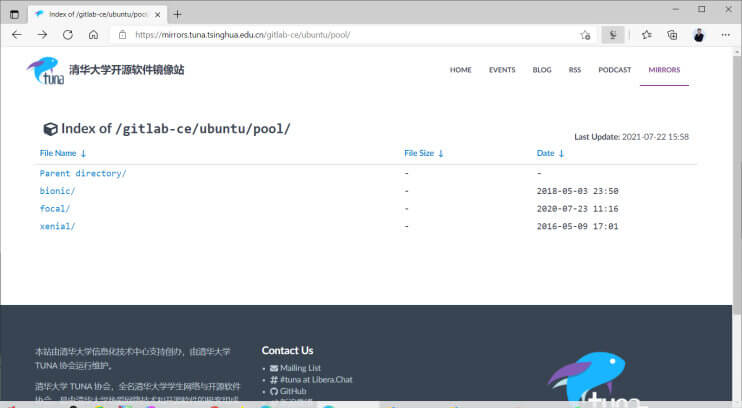Open the browser home page
The height and width of the screenshot is (408, 742).
pyautogui.click(x=93, y=35)
